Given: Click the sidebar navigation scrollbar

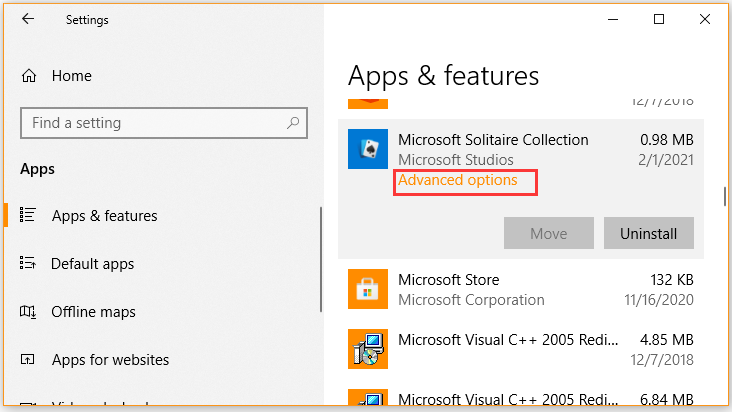Looking at the screenshot, I should (321, 259).
